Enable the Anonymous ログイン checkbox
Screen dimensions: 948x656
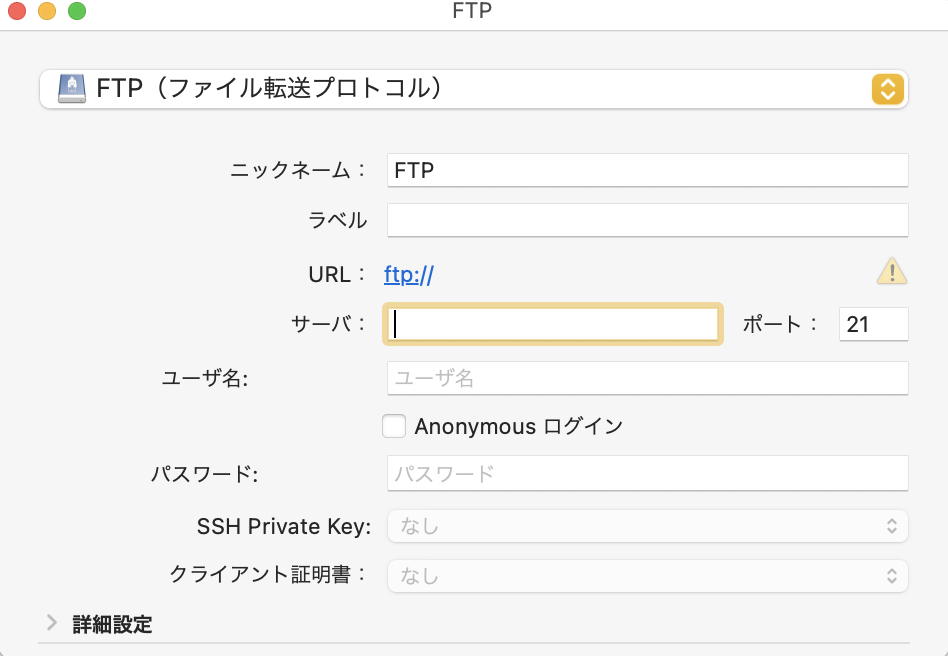pyautogui.click(x=395, y=426)
